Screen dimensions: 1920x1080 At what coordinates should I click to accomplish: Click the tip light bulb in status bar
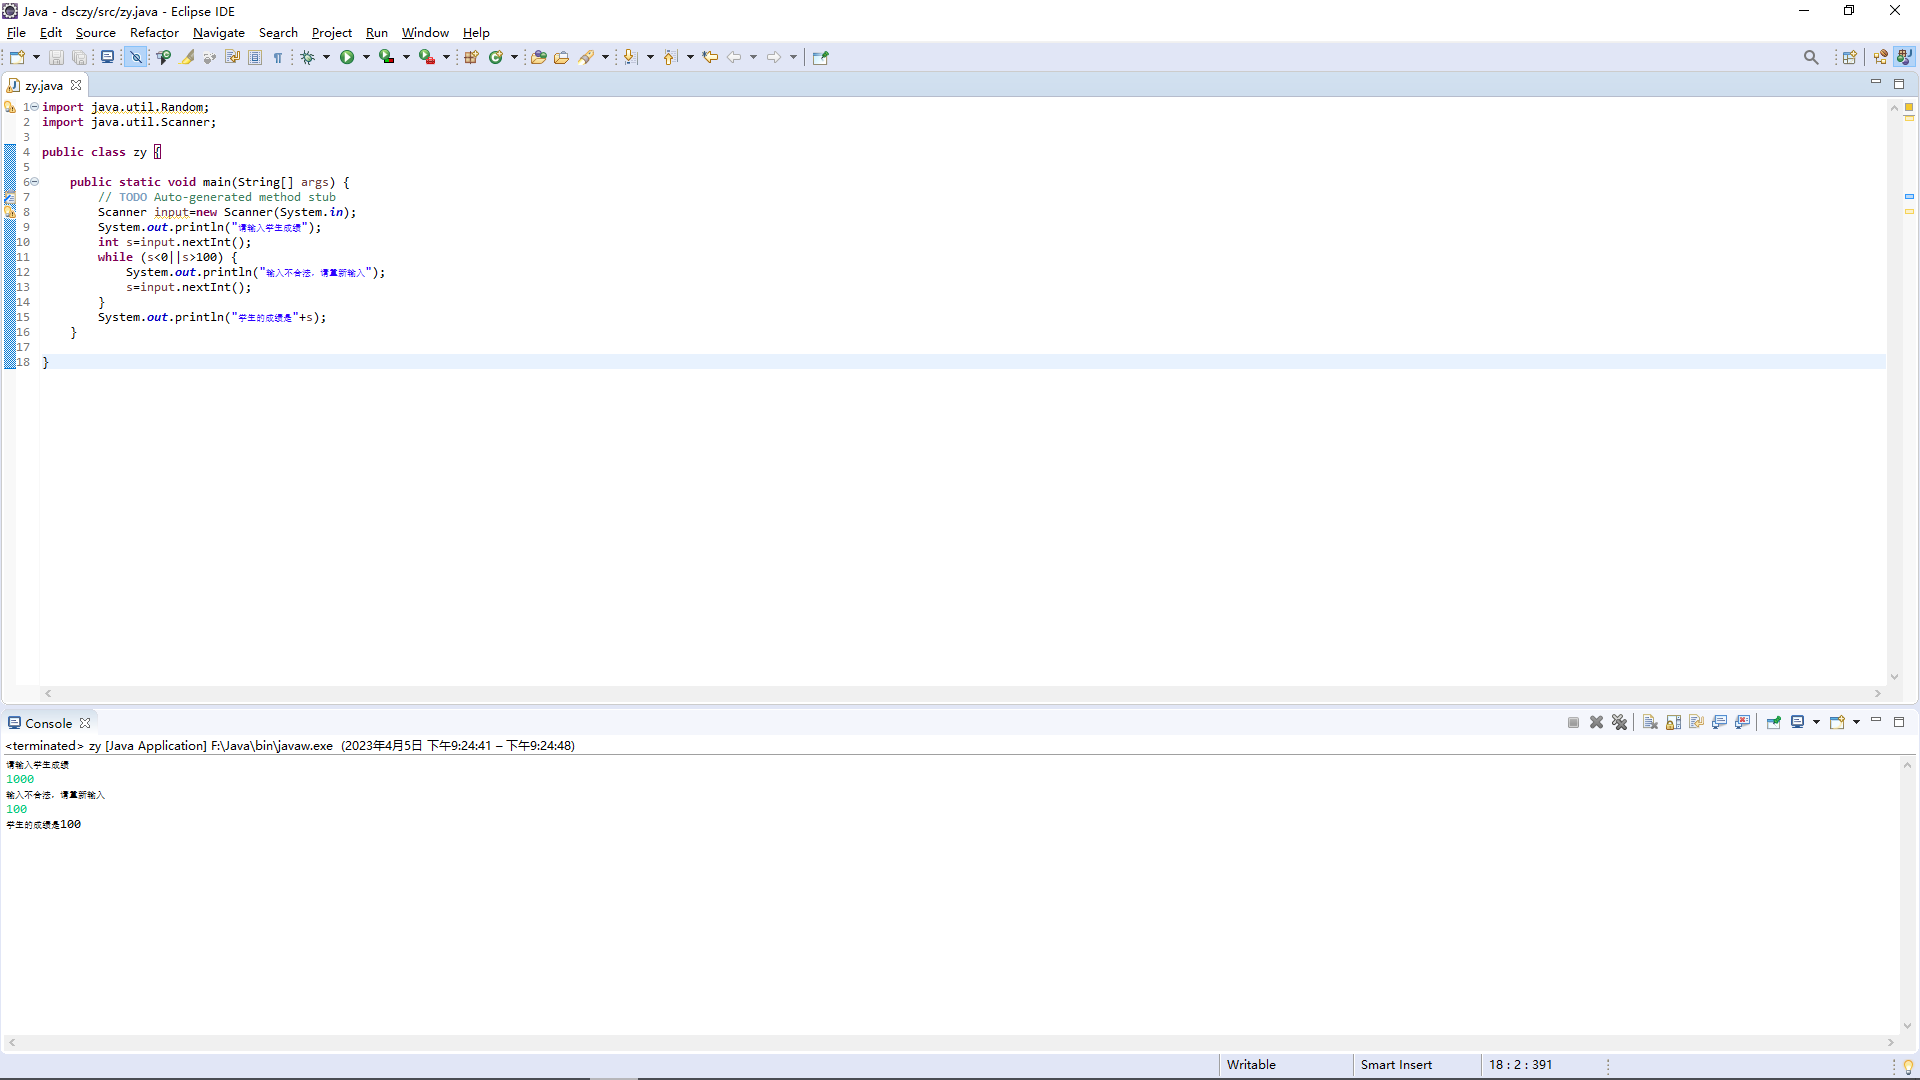1908,1066
